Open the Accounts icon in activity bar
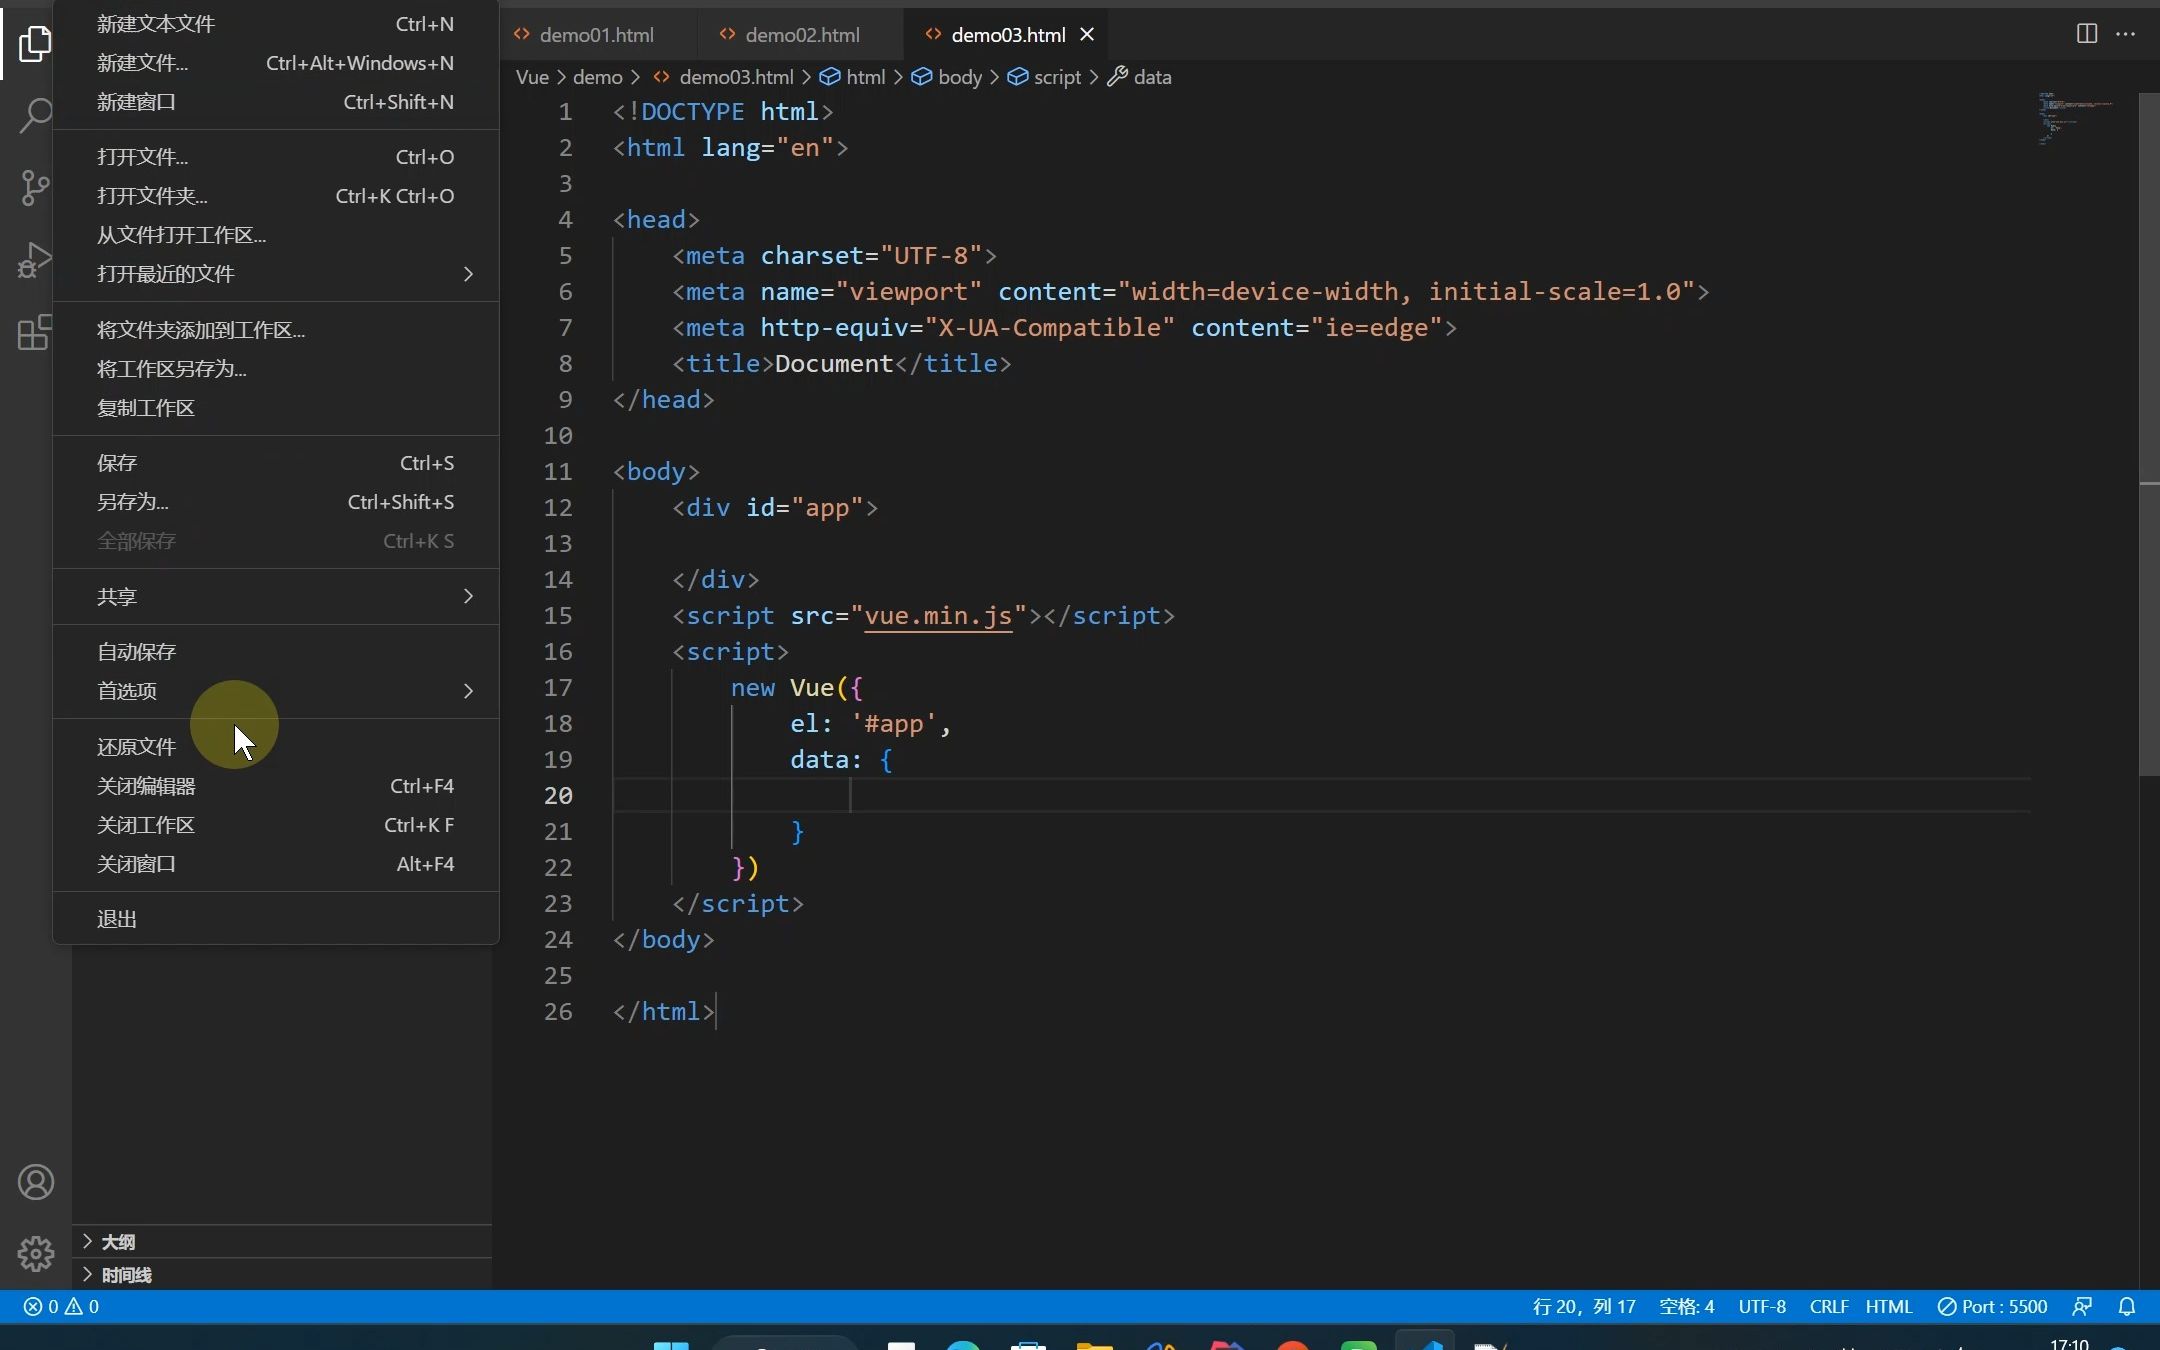This screenshot has width=2160, height=1350. 35,1182
